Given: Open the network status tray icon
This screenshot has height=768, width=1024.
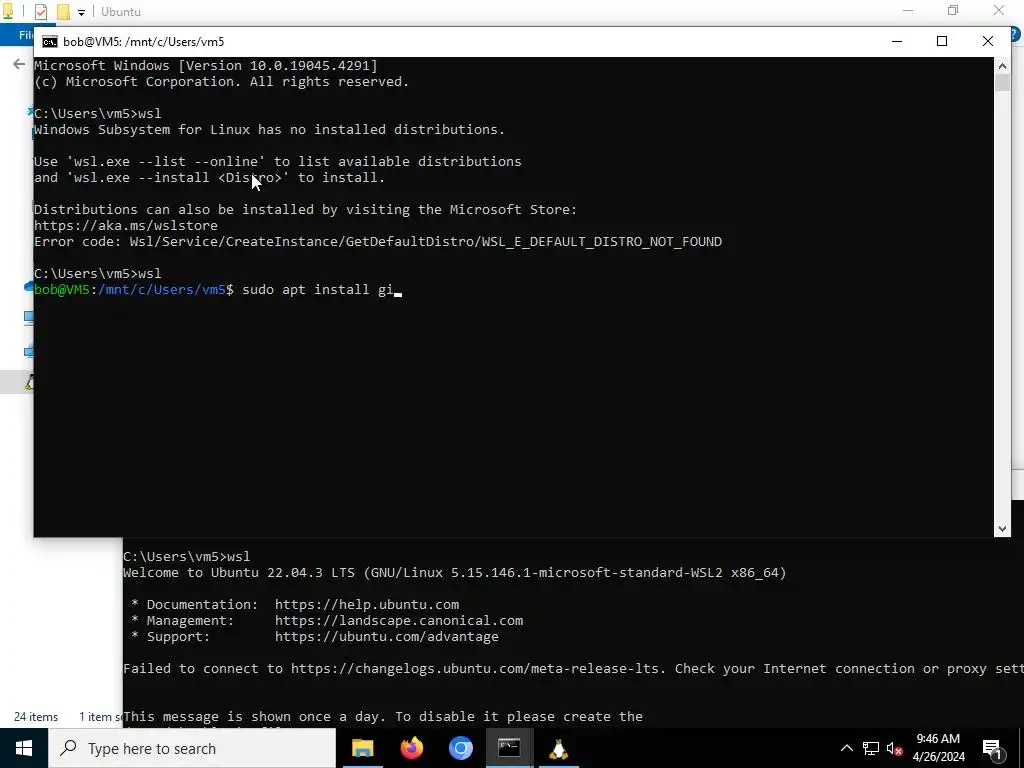Looking at the screenshot, I should 871,748.
